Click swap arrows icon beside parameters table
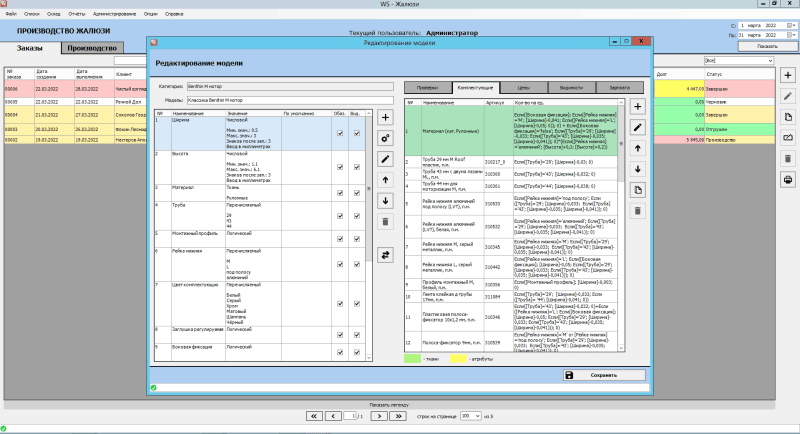This screenshot has width=800, height=434. tap(386, 256)
